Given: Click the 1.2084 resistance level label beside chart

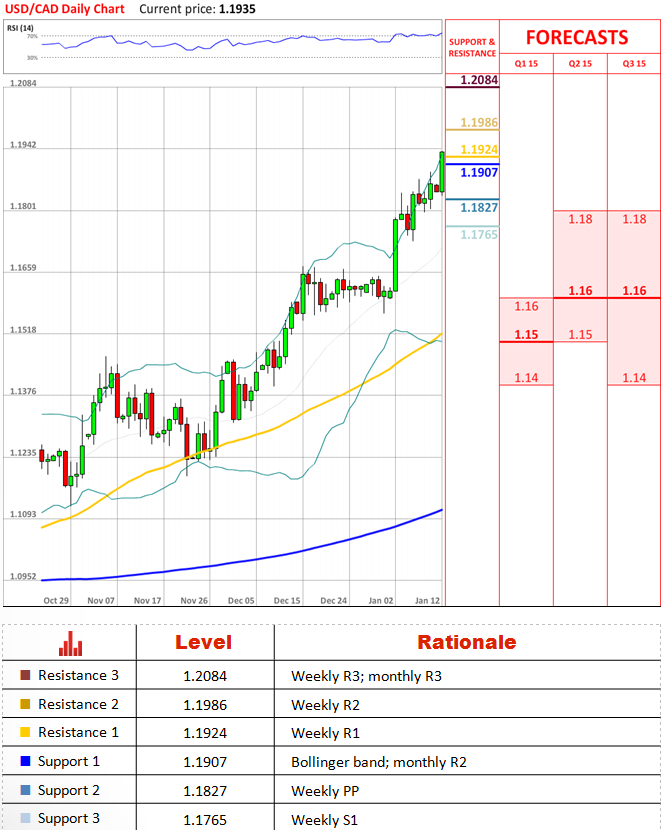Looking at the screenshot, I should (479, 80).
